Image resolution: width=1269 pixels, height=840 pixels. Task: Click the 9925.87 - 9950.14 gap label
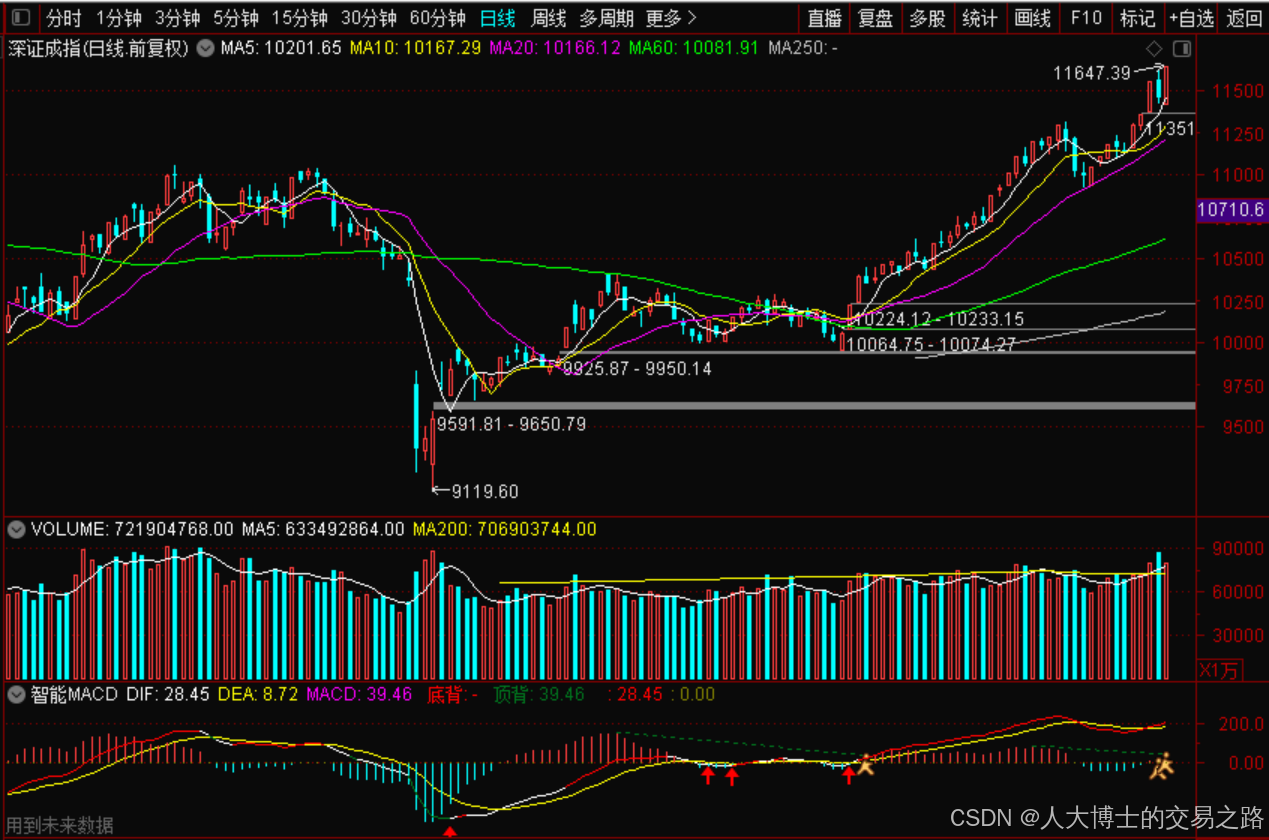point(637,368)
